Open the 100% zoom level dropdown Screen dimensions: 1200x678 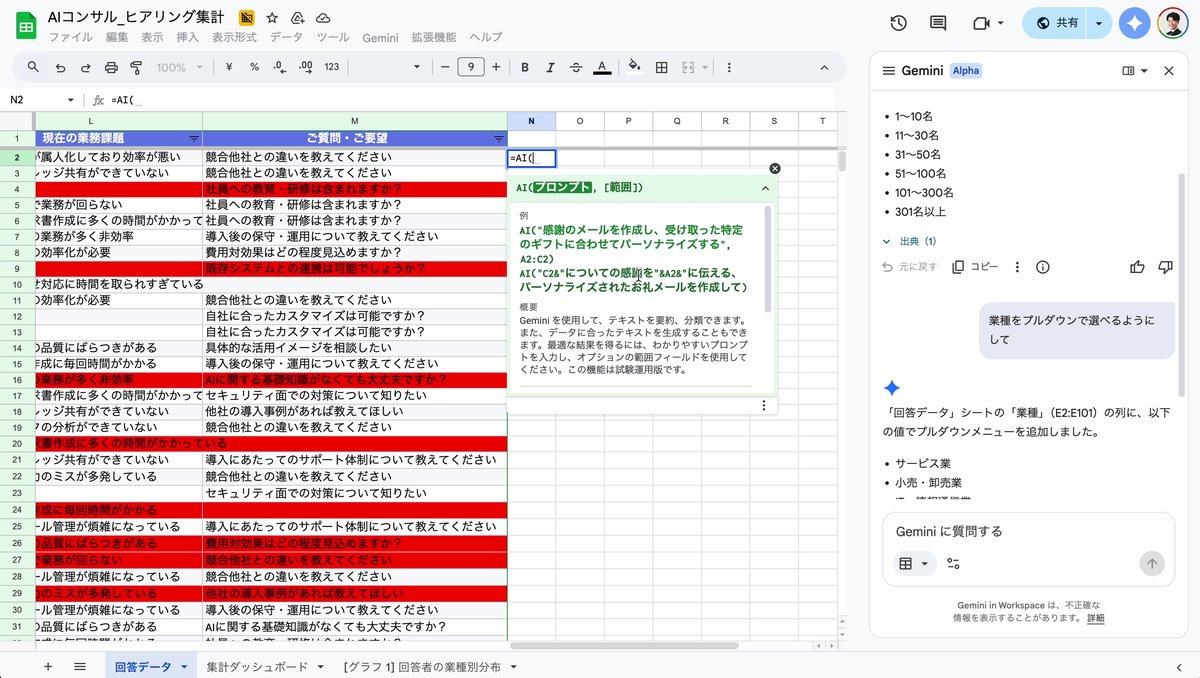tap(178, 67)
